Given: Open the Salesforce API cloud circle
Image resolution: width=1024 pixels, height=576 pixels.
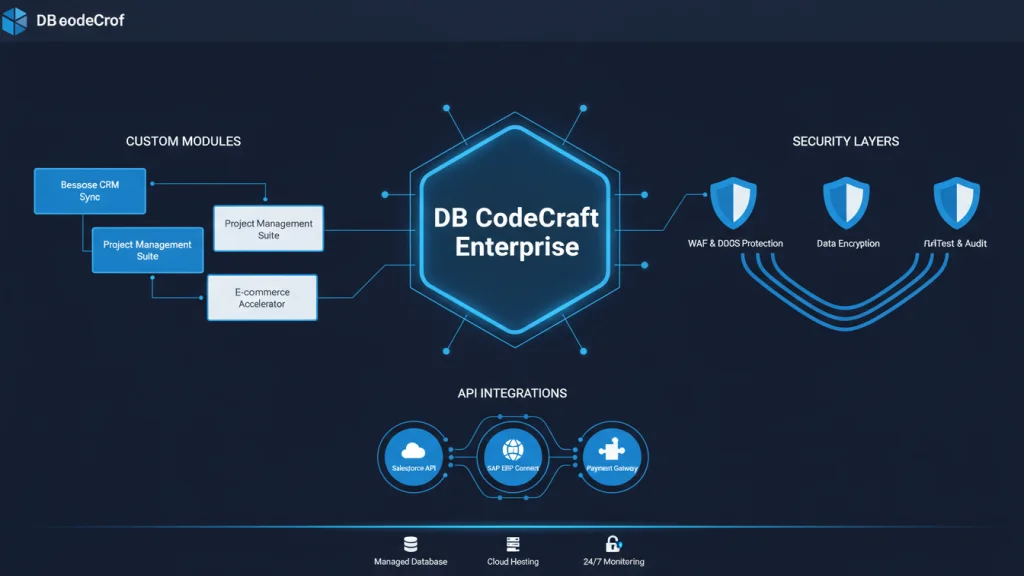Looking at the screenshot, I should pyautogui.click(x=413, y=456).
